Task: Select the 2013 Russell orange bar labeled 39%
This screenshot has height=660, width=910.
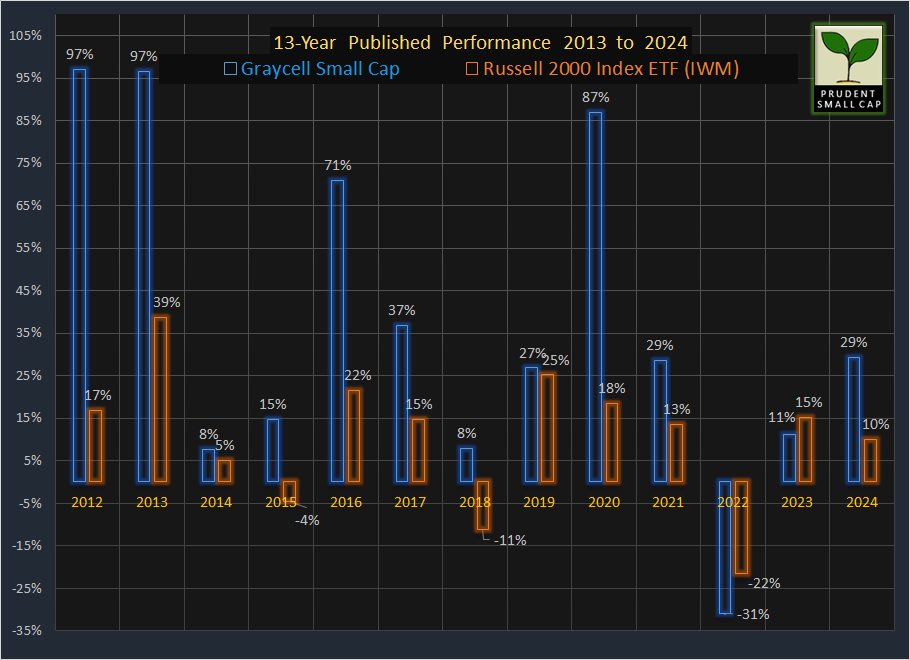Action: 161,399
